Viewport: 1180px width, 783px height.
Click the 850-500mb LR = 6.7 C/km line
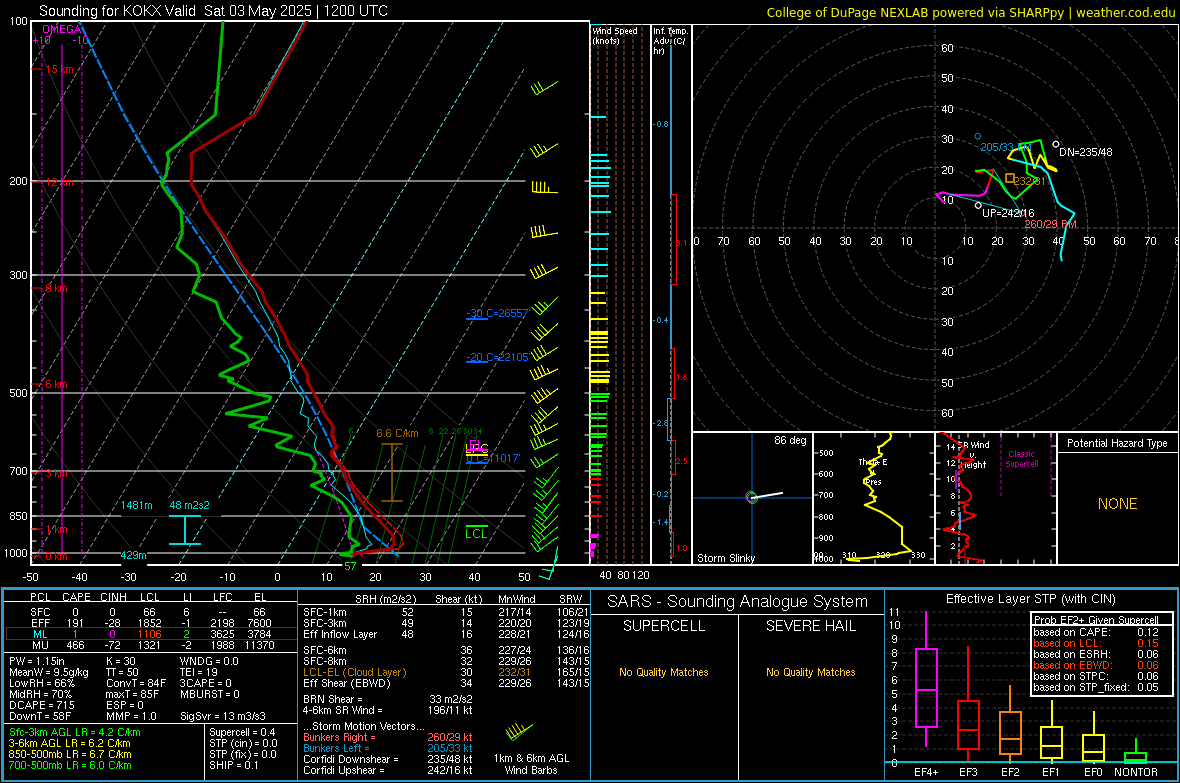[x=70, y=754]
